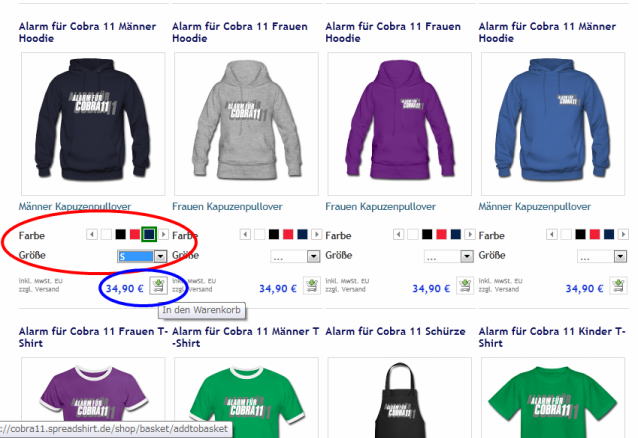Add grey Frauen Hoodie to basket
The height and width of the screenshot is (438, 638).
312,285
